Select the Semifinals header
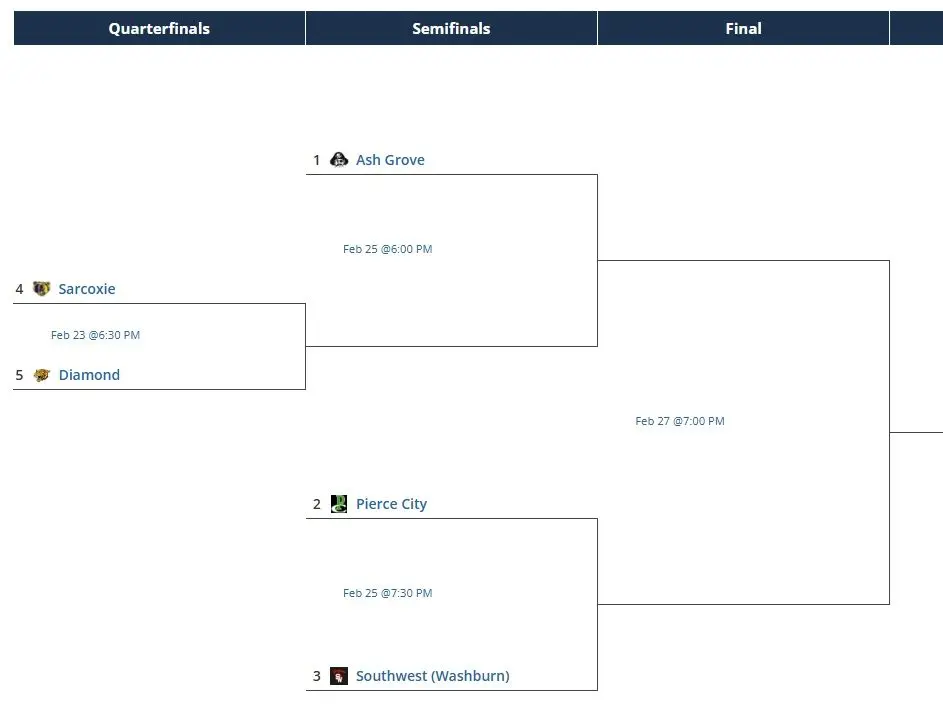 451,28
